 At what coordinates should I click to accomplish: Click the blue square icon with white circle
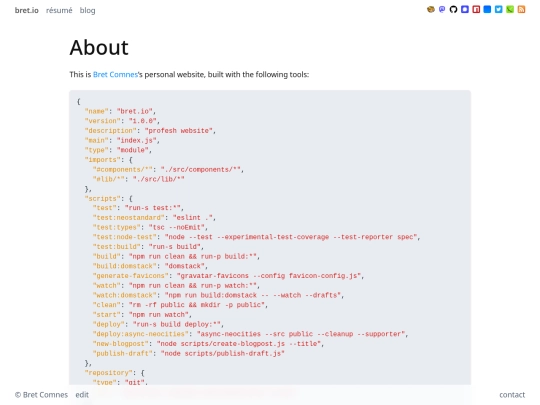point(465,9)
